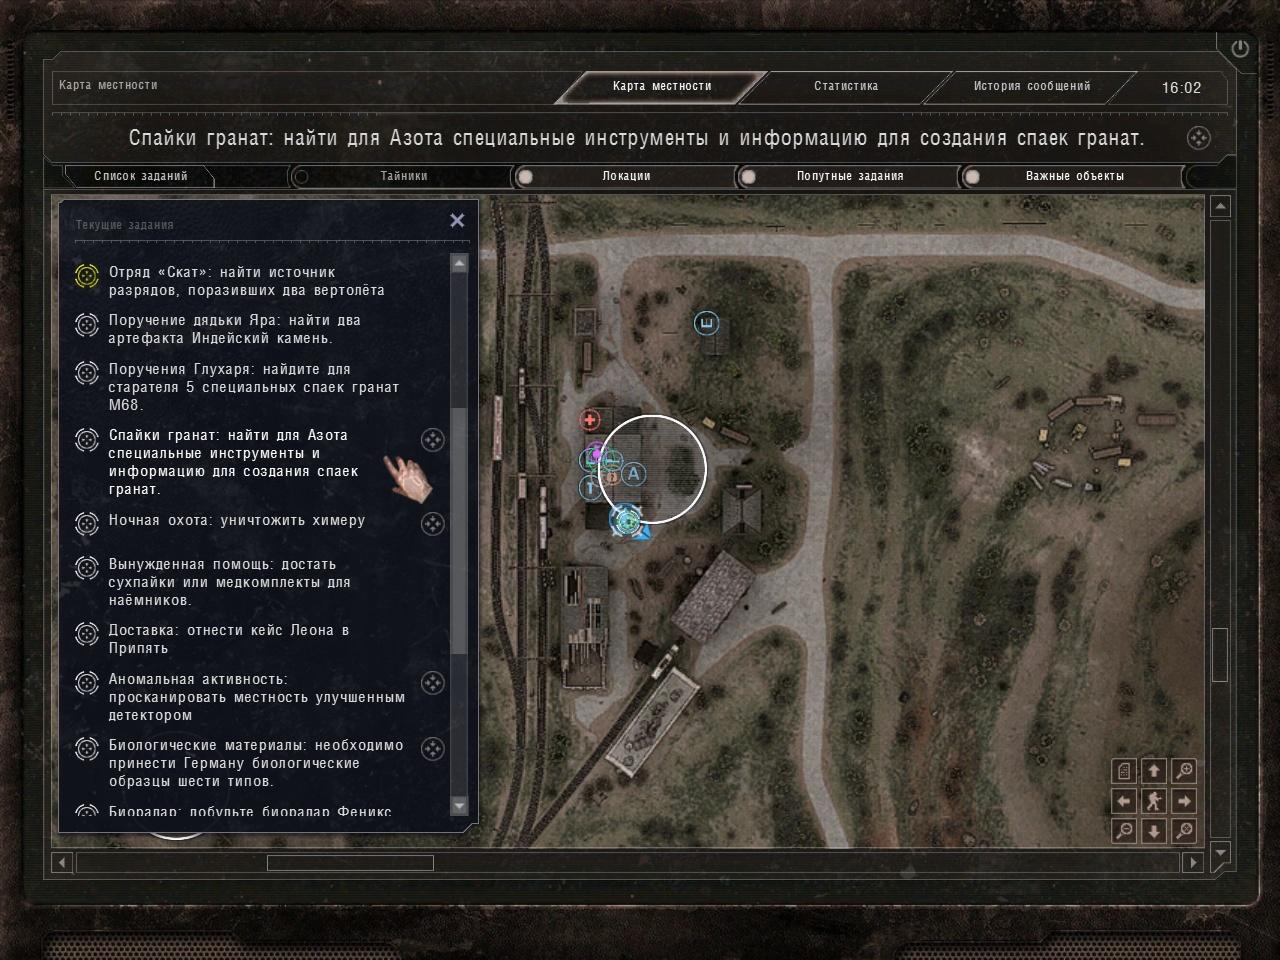Screen dimensions: 1280x960
Task: Reset map zoom with crossed magnifier
Action: pyautogui.click(x=1184, y=831)
